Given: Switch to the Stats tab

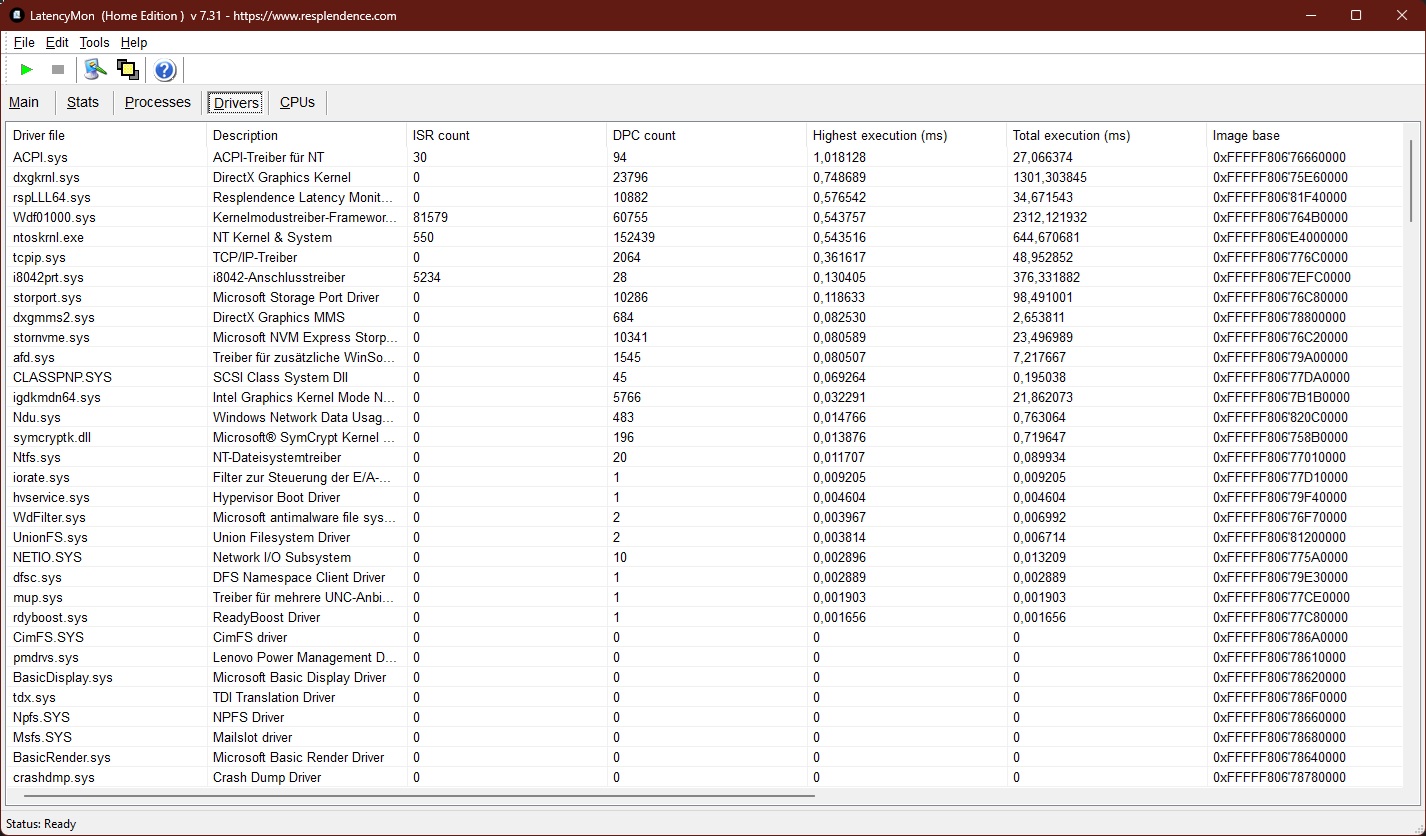Looking at the screenshot, I should [x=83, y=102].
